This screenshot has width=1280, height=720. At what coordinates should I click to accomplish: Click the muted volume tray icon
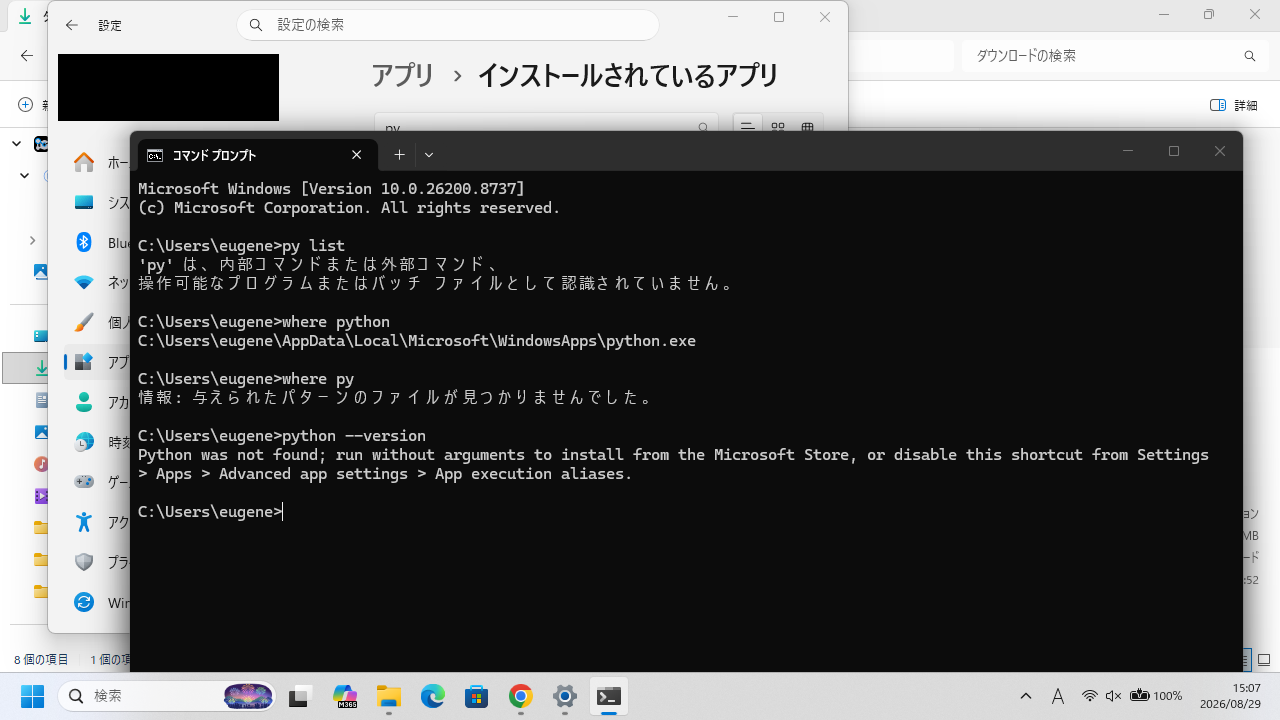tap(1113, 696)
